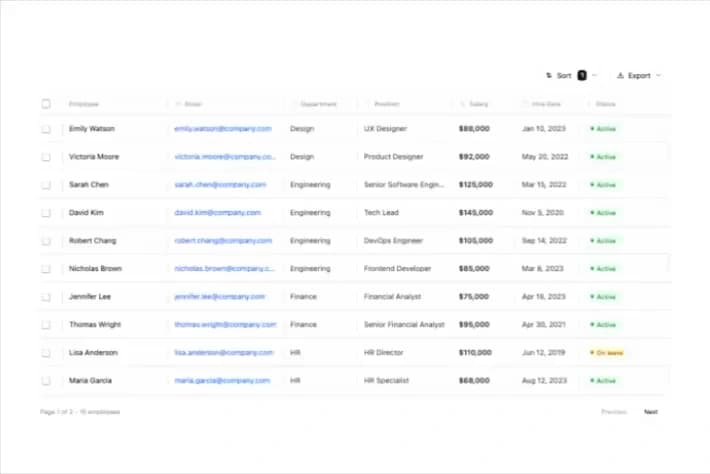Tick the checkbox for Sarah Chen

click(46, 185)
